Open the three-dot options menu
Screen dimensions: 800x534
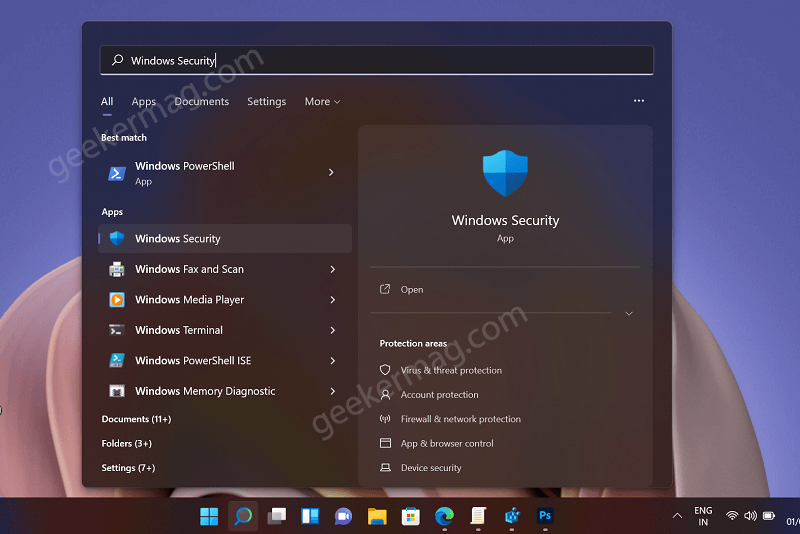point(639,100)
